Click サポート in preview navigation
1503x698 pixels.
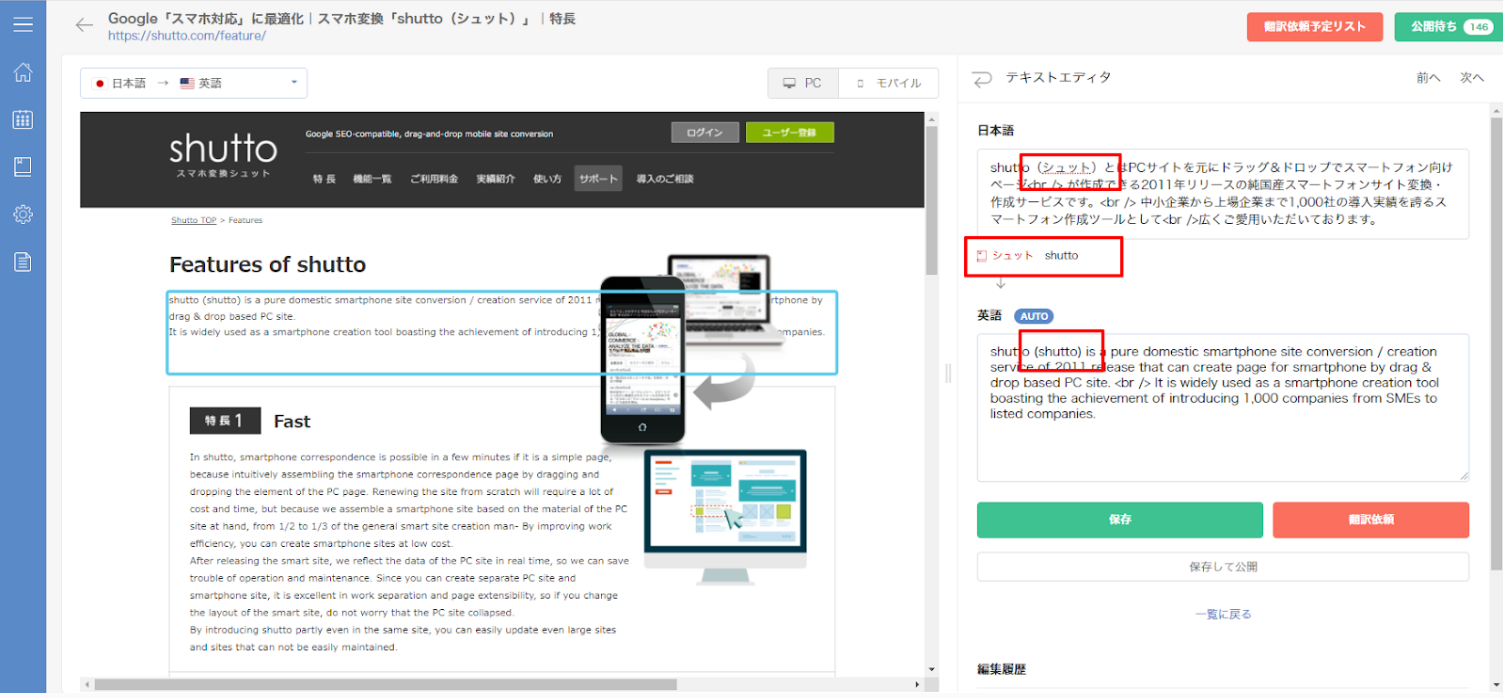coord(598,179)
